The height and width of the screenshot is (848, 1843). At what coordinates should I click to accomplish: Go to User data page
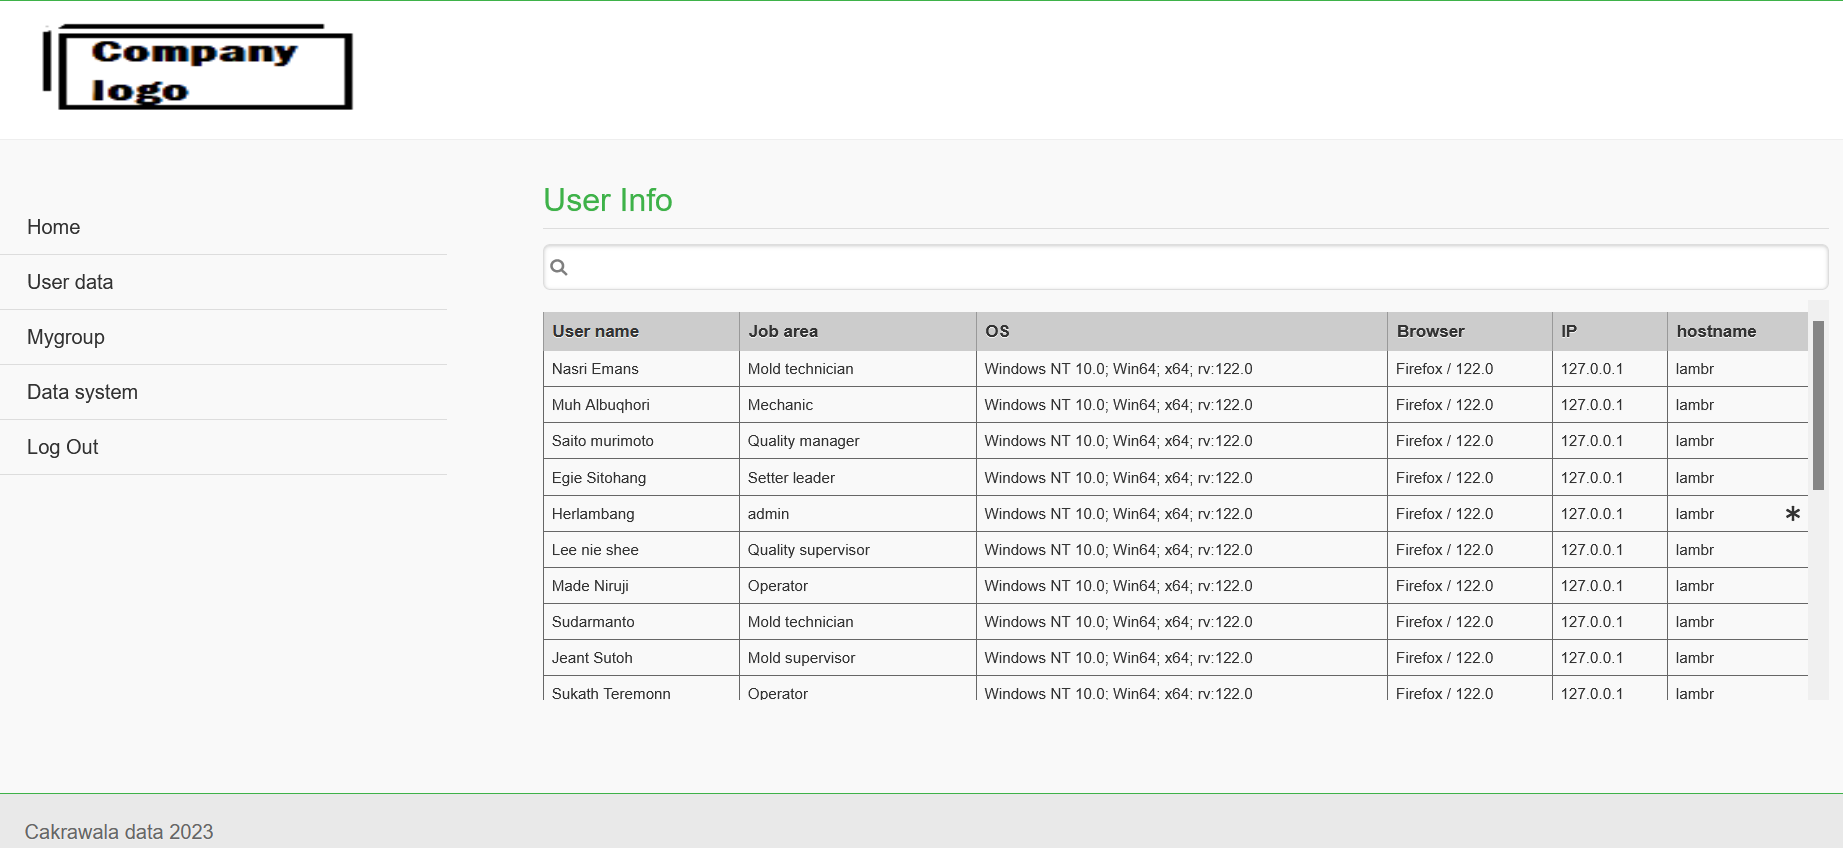point(70,282)
